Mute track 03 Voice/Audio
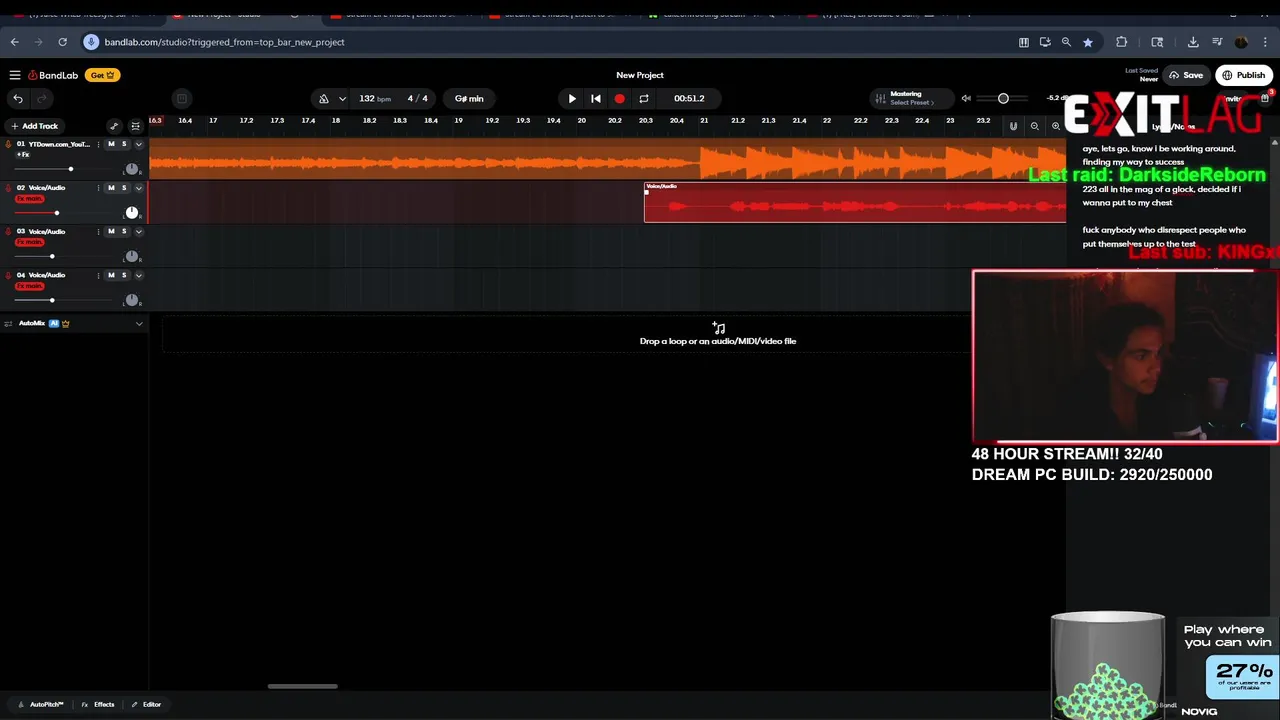This screenshot has width=1280, height=720. (111, 232)
